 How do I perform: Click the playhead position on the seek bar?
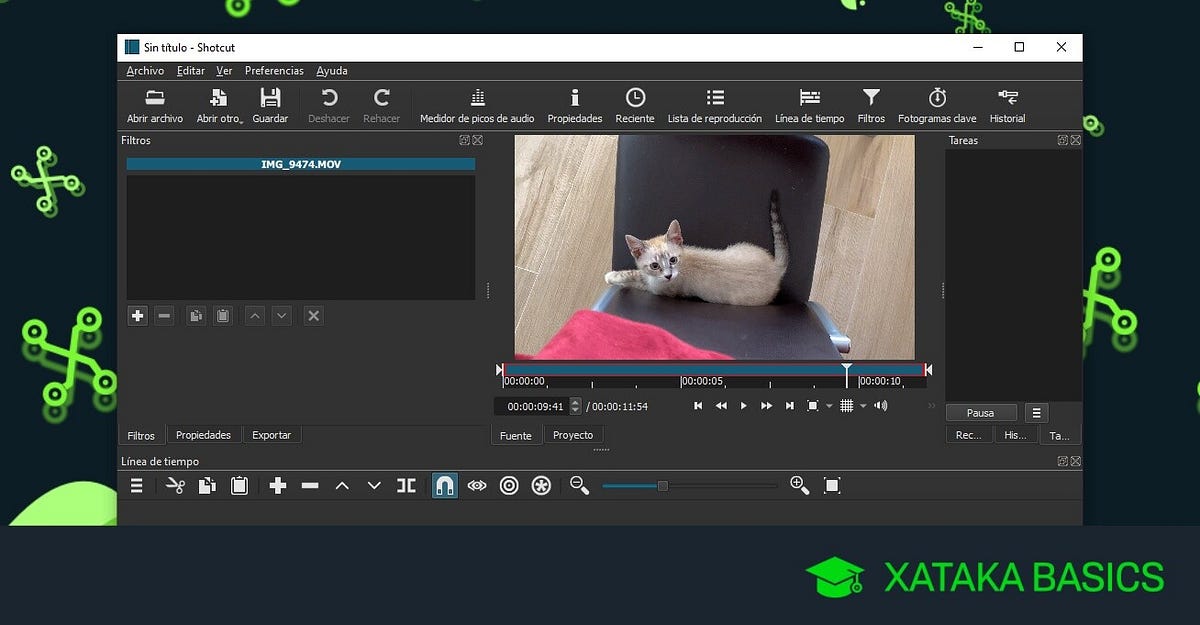(847, 371)
